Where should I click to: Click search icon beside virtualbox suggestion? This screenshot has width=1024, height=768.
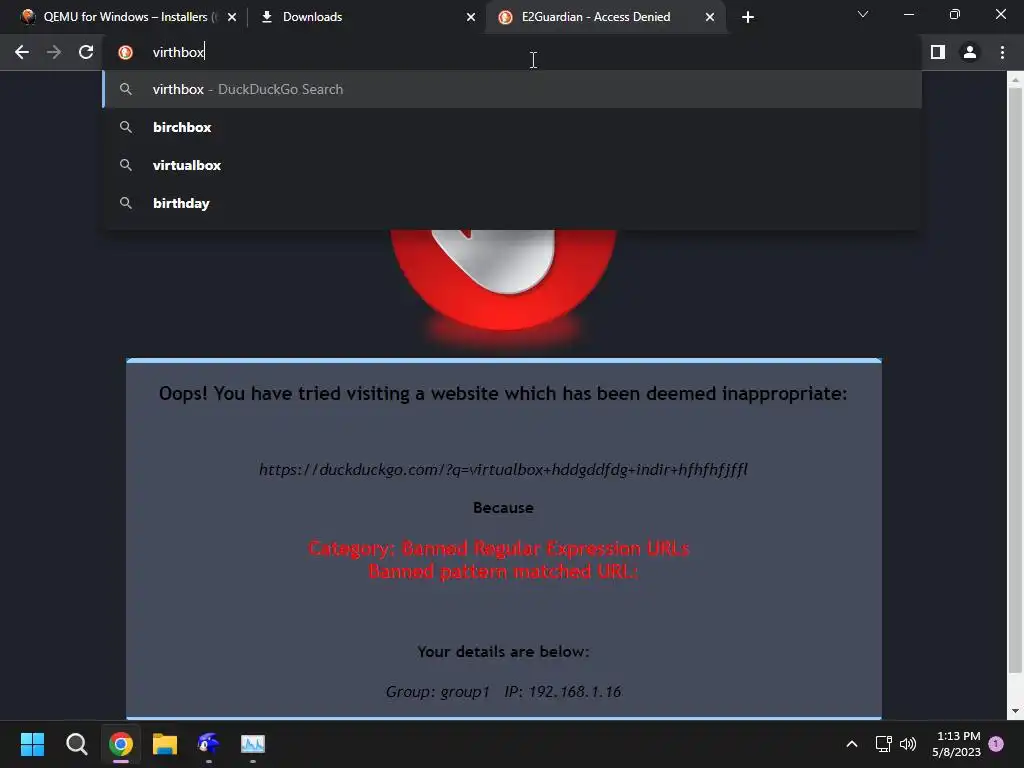coord(126,165)
